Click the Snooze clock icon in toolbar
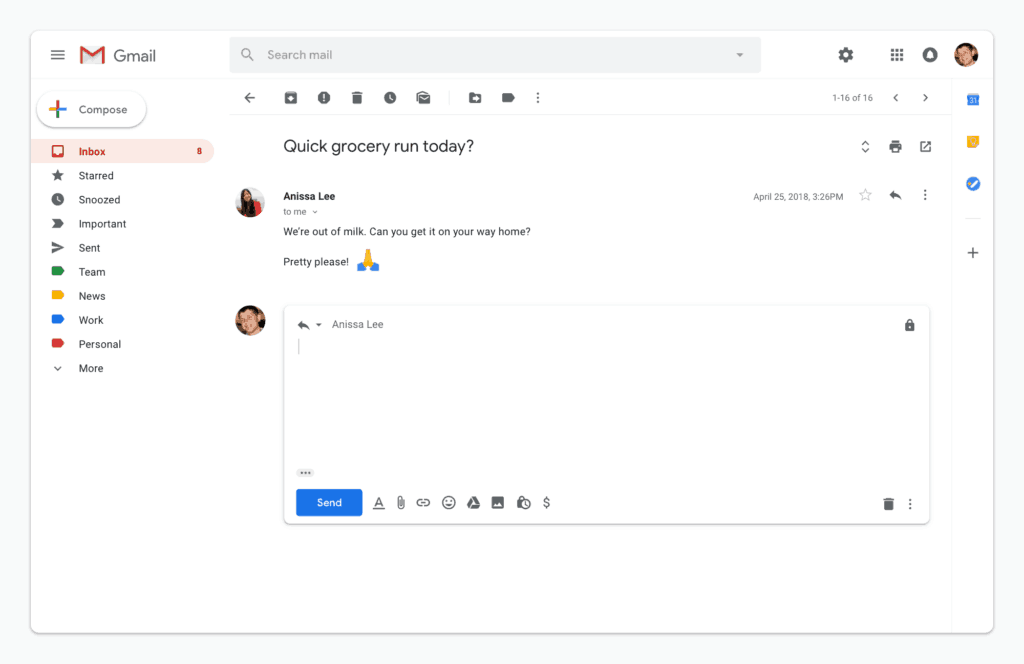The width and height of the screenshot is (1024, 664). (390, 98)
